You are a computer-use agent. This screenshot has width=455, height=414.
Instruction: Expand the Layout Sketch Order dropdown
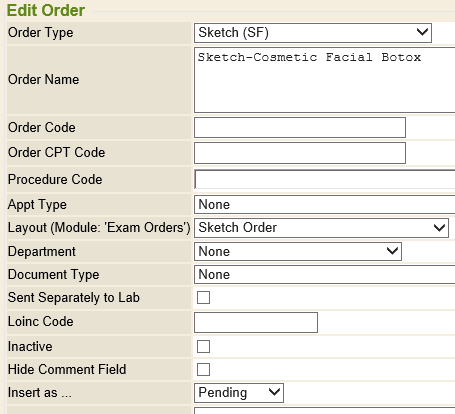point(321,228)
